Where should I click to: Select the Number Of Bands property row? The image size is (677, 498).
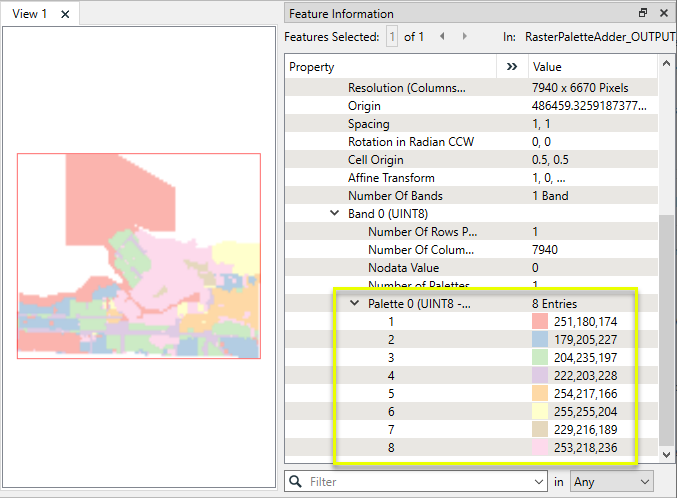(395, 195)
